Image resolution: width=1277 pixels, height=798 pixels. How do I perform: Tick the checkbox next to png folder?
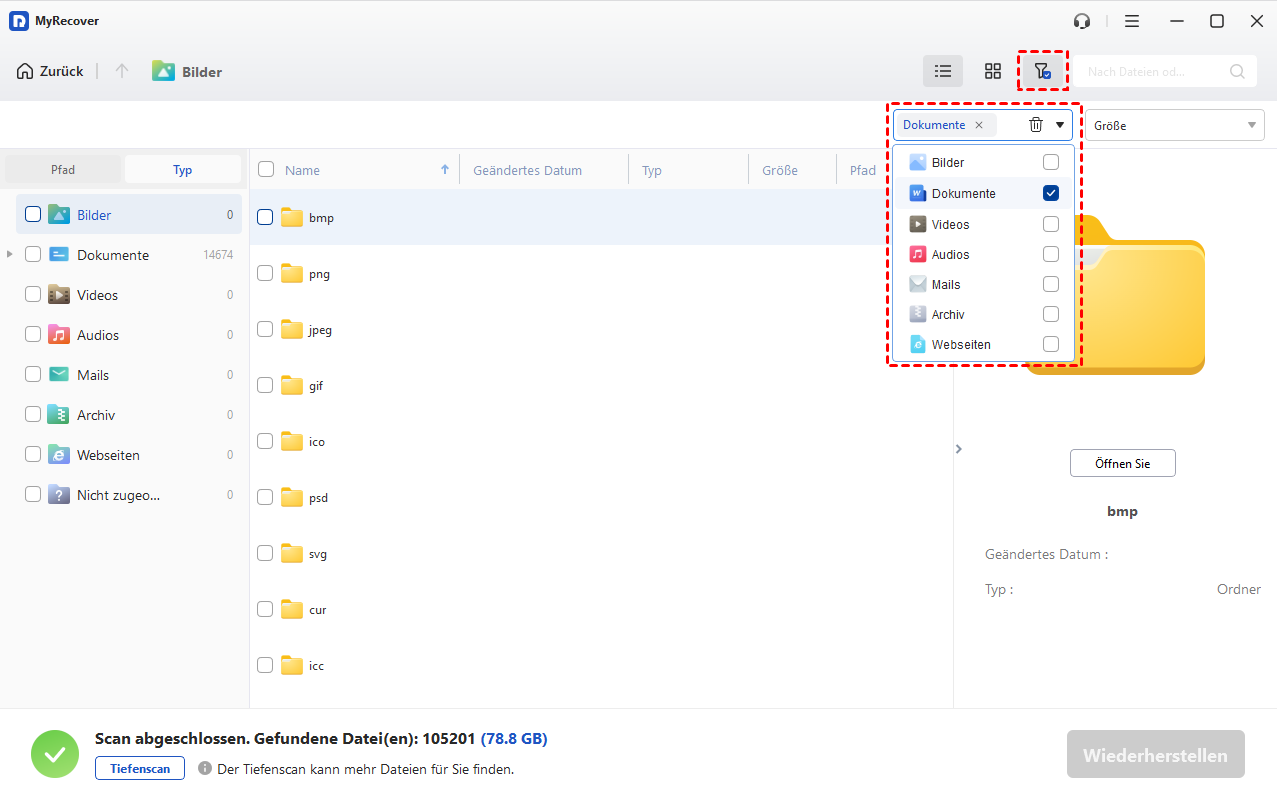point(265,273)
